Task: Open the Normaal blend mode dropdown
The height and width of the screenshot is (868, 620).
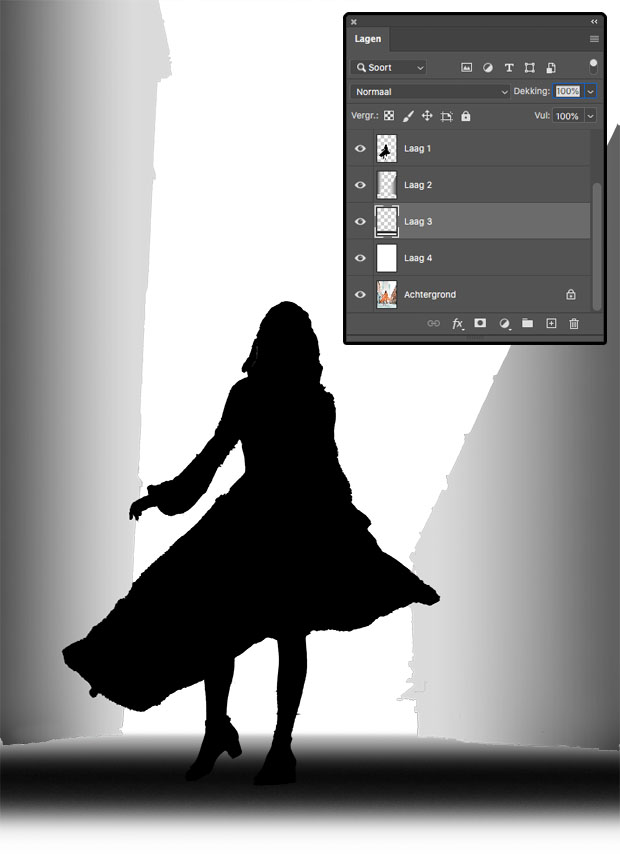Action: coord(430,91)
